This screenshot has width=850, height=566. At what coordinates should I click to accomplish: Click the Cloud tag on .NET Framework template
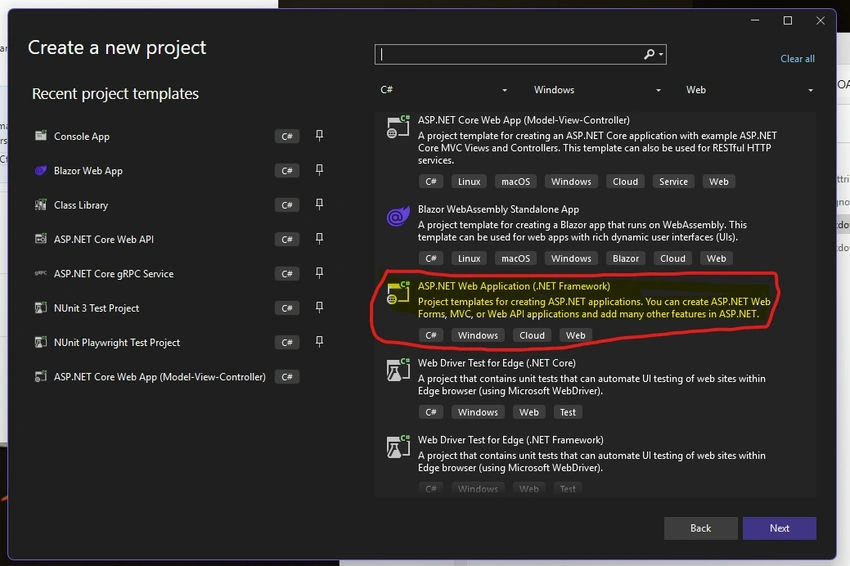coord(532,336)
